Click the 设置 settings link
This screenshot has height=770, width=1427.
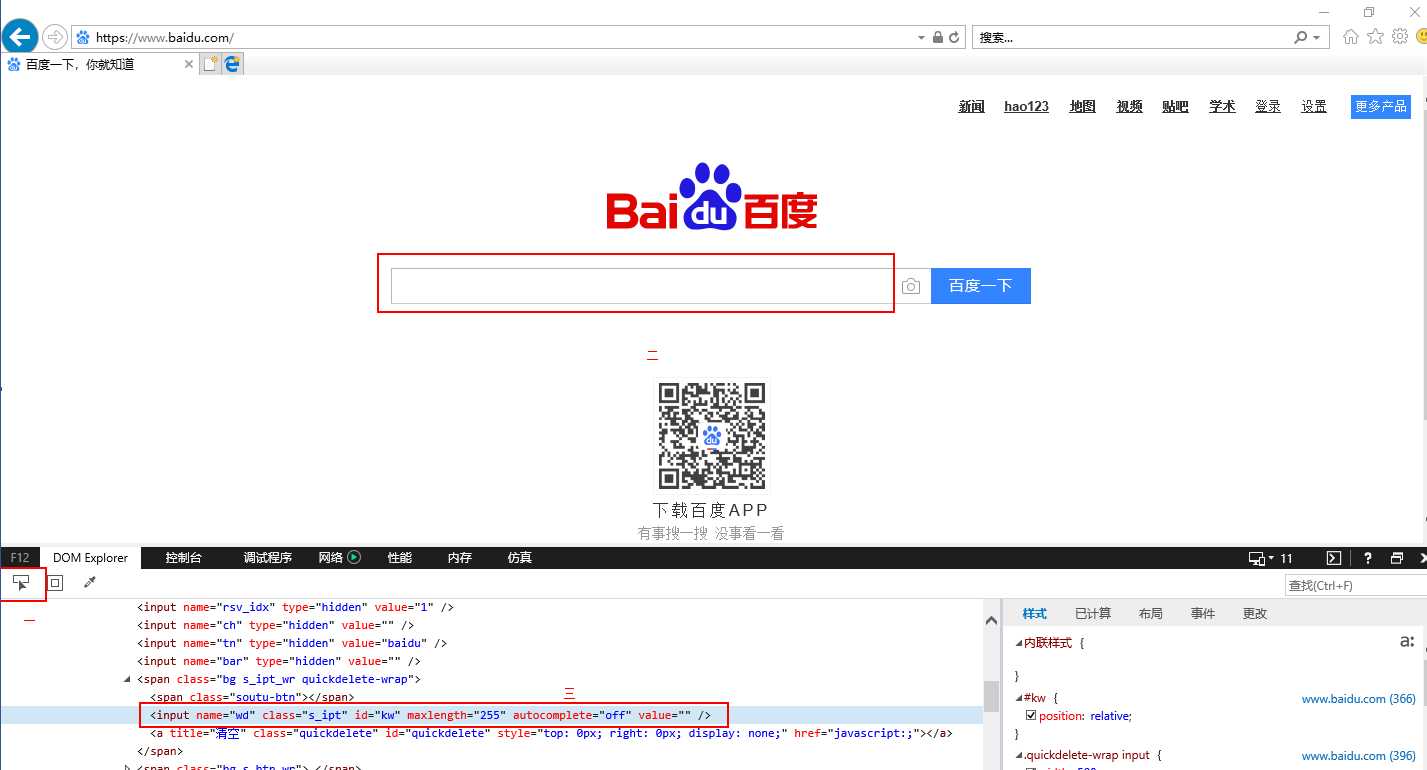tap(1313, 106)
